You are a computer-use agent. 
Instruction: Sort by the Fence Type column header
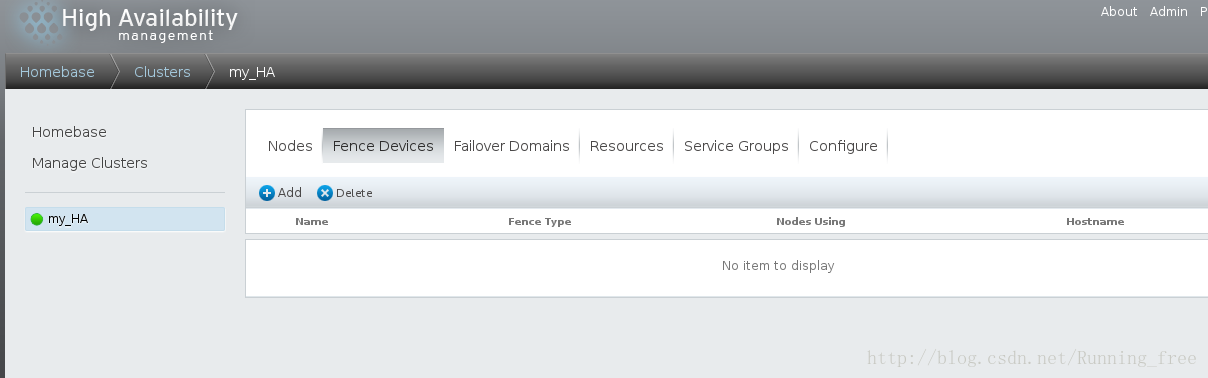coord(540,221)
